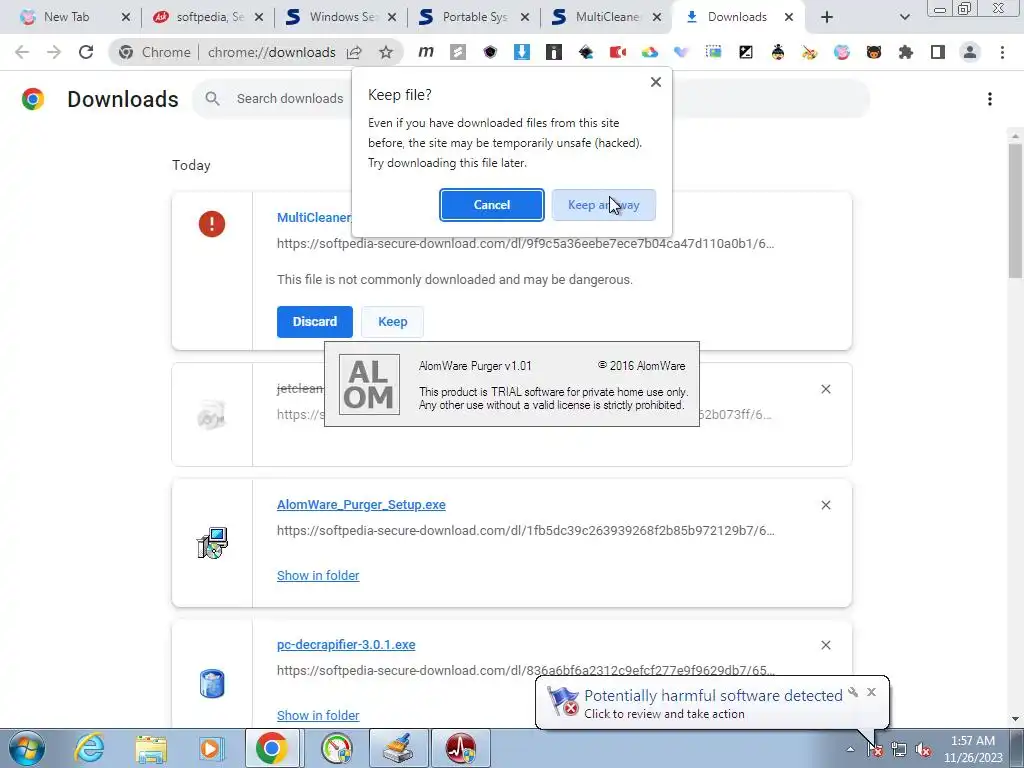
Task: Close the harmful software notification balloon
Action: coord(871,692)
